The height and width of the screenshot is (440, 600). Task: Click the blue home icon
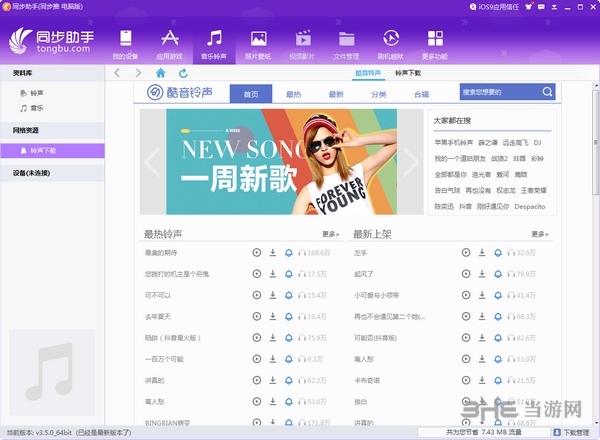(x=161, y=73)
